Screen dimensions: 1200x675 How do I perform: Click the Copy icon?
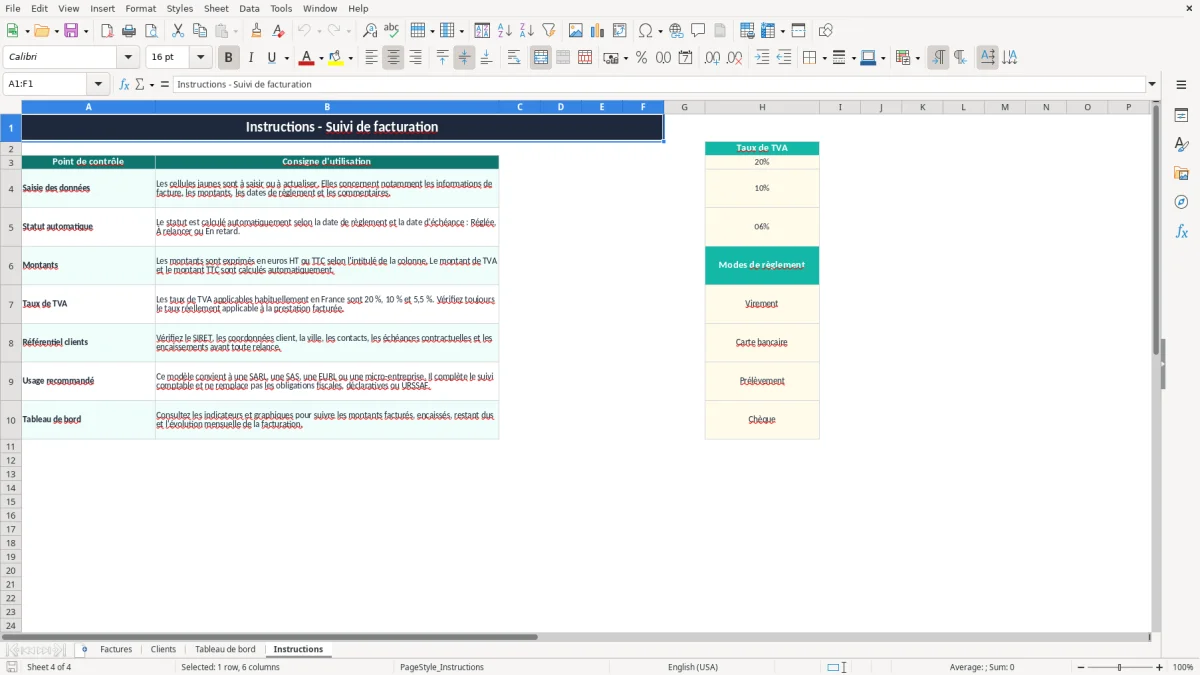[199, 31]
